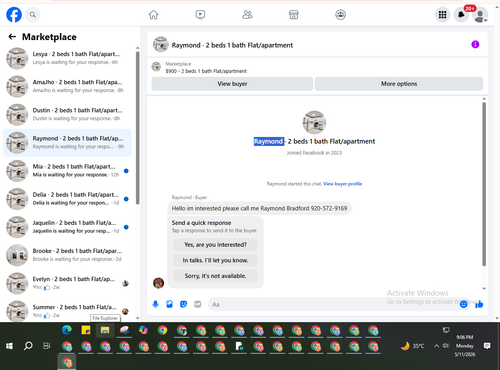
Task: Open the Marketplace storefront icon
Action: (x=293, y=15)
